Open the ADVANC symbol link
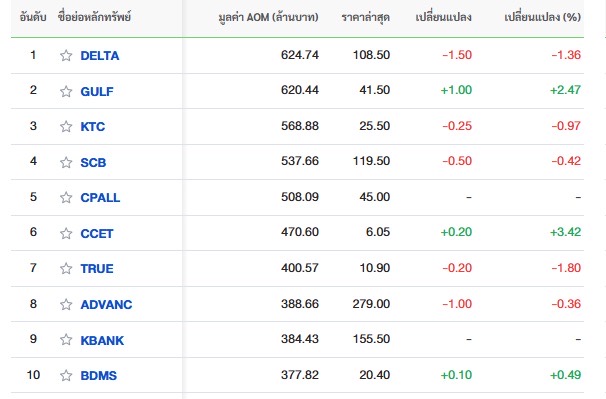The height and width of the screenshot is (399, 606). [x=106, y=305]
